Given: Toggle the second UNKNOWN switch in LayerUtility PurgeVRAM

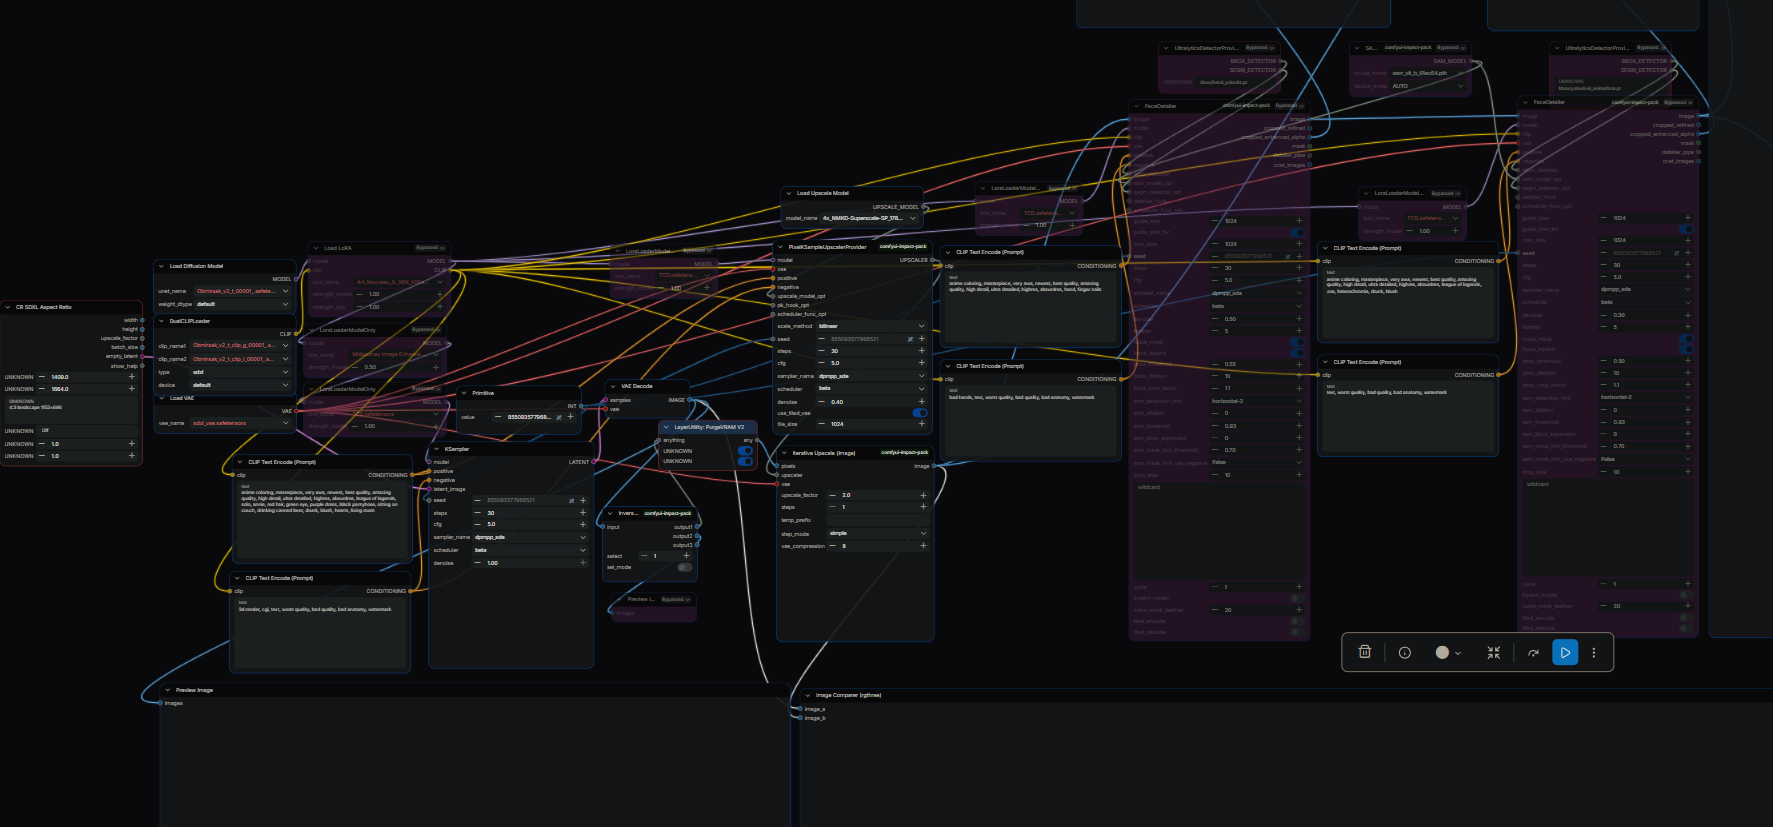Looking at the screenshot, I should point(745,461).
